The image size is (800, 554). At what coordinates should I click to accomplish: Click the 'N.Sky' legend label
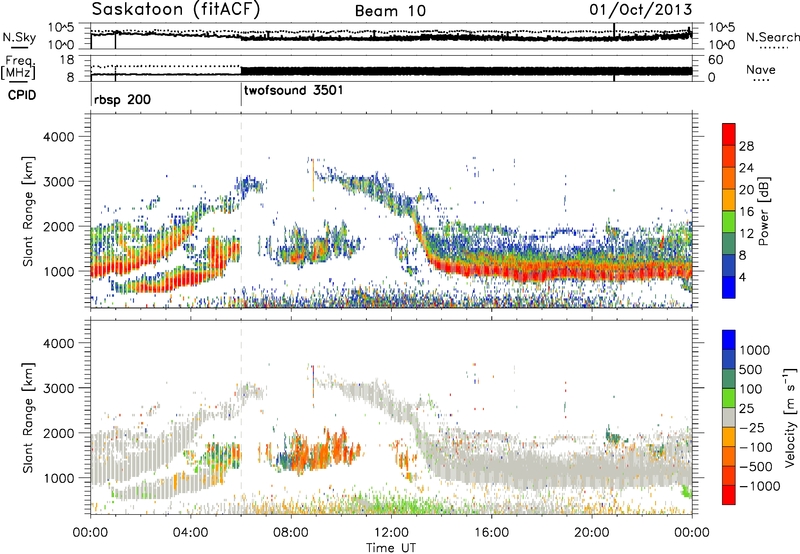pyautogui.click(x=19, y=37)
